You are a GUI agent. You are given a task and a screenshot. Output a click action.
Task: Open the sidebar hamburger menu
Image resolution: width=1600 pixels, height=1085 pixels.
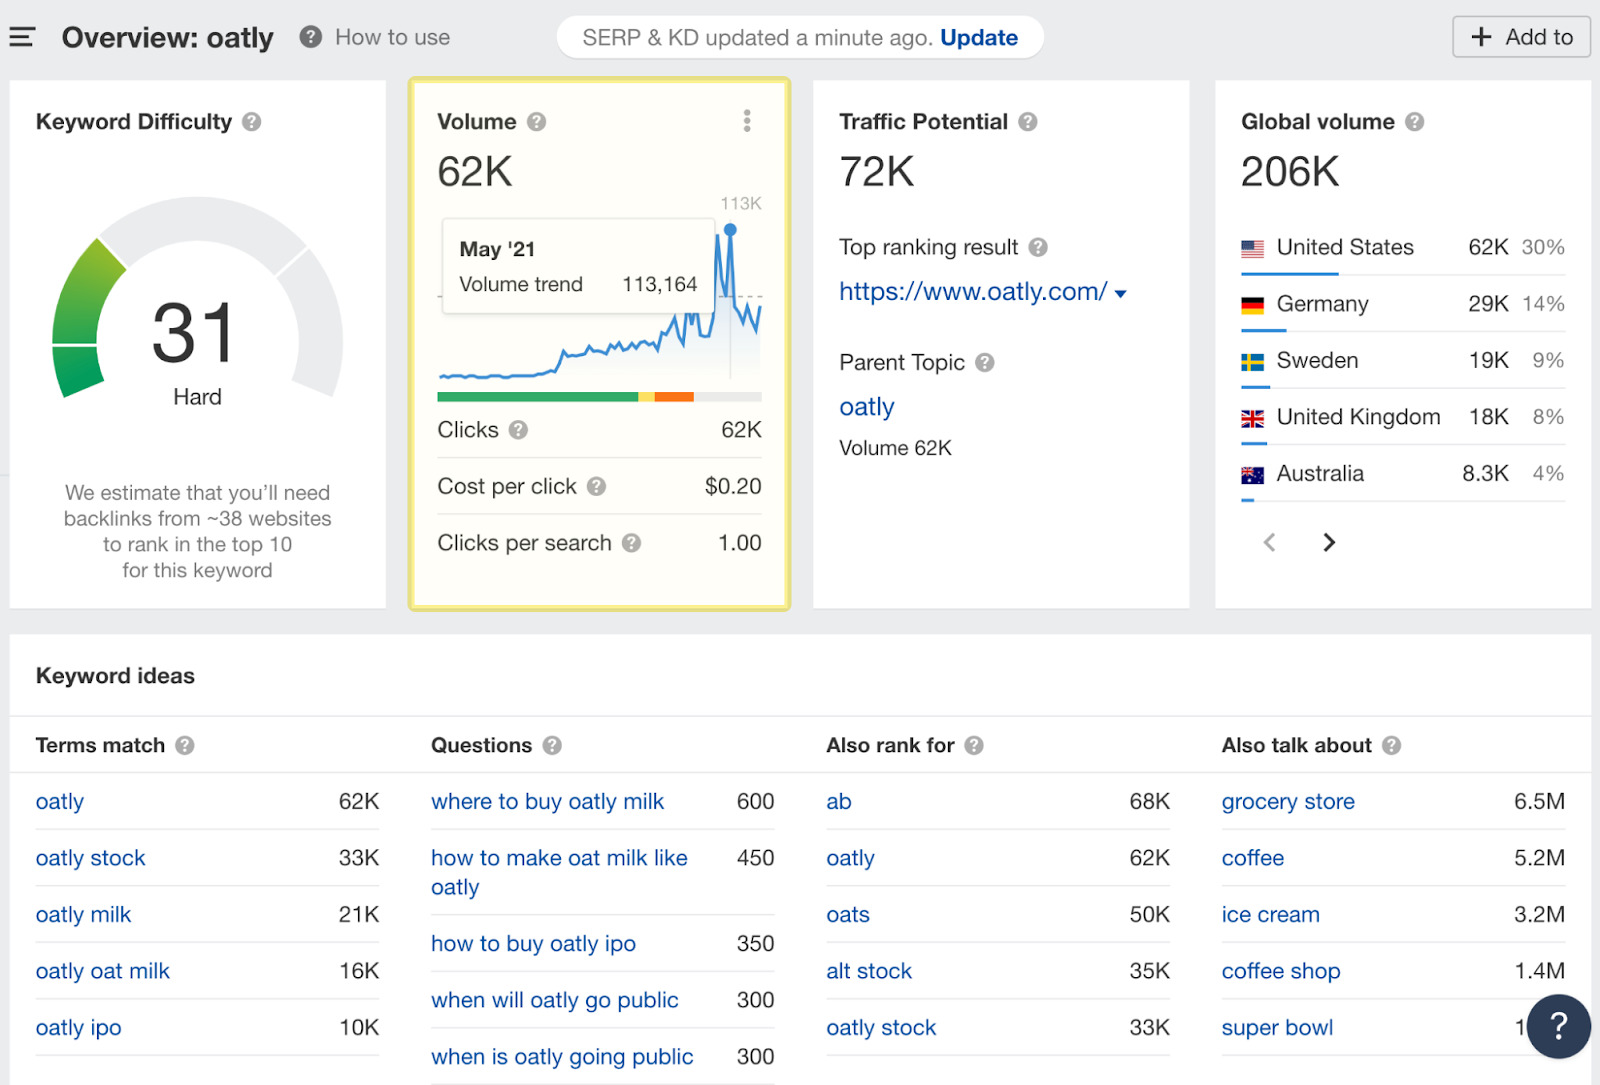coord(20,36)
